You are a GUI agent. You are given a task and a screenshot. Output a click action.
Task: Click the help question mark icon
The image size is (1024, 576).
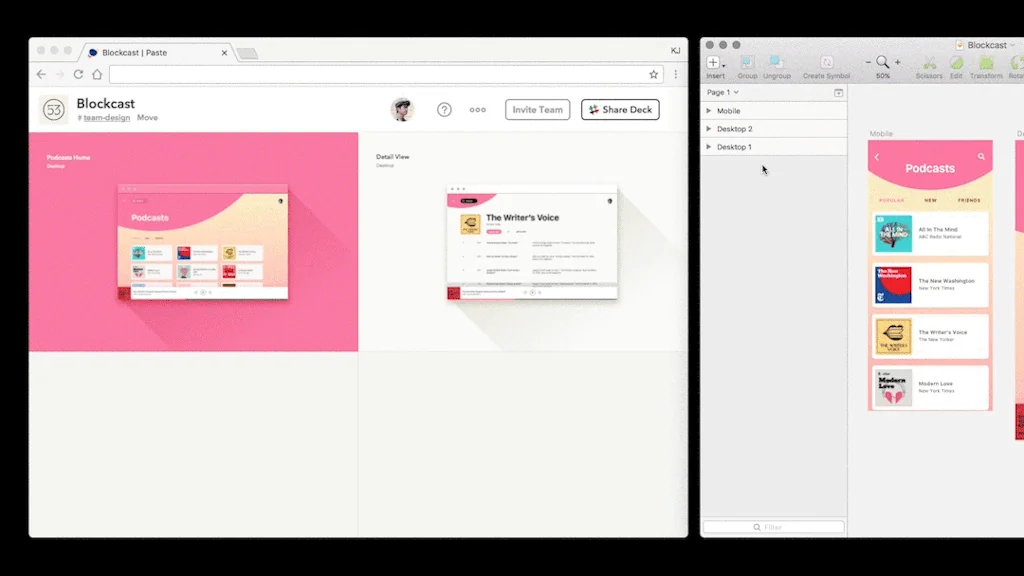coord(444,110)
